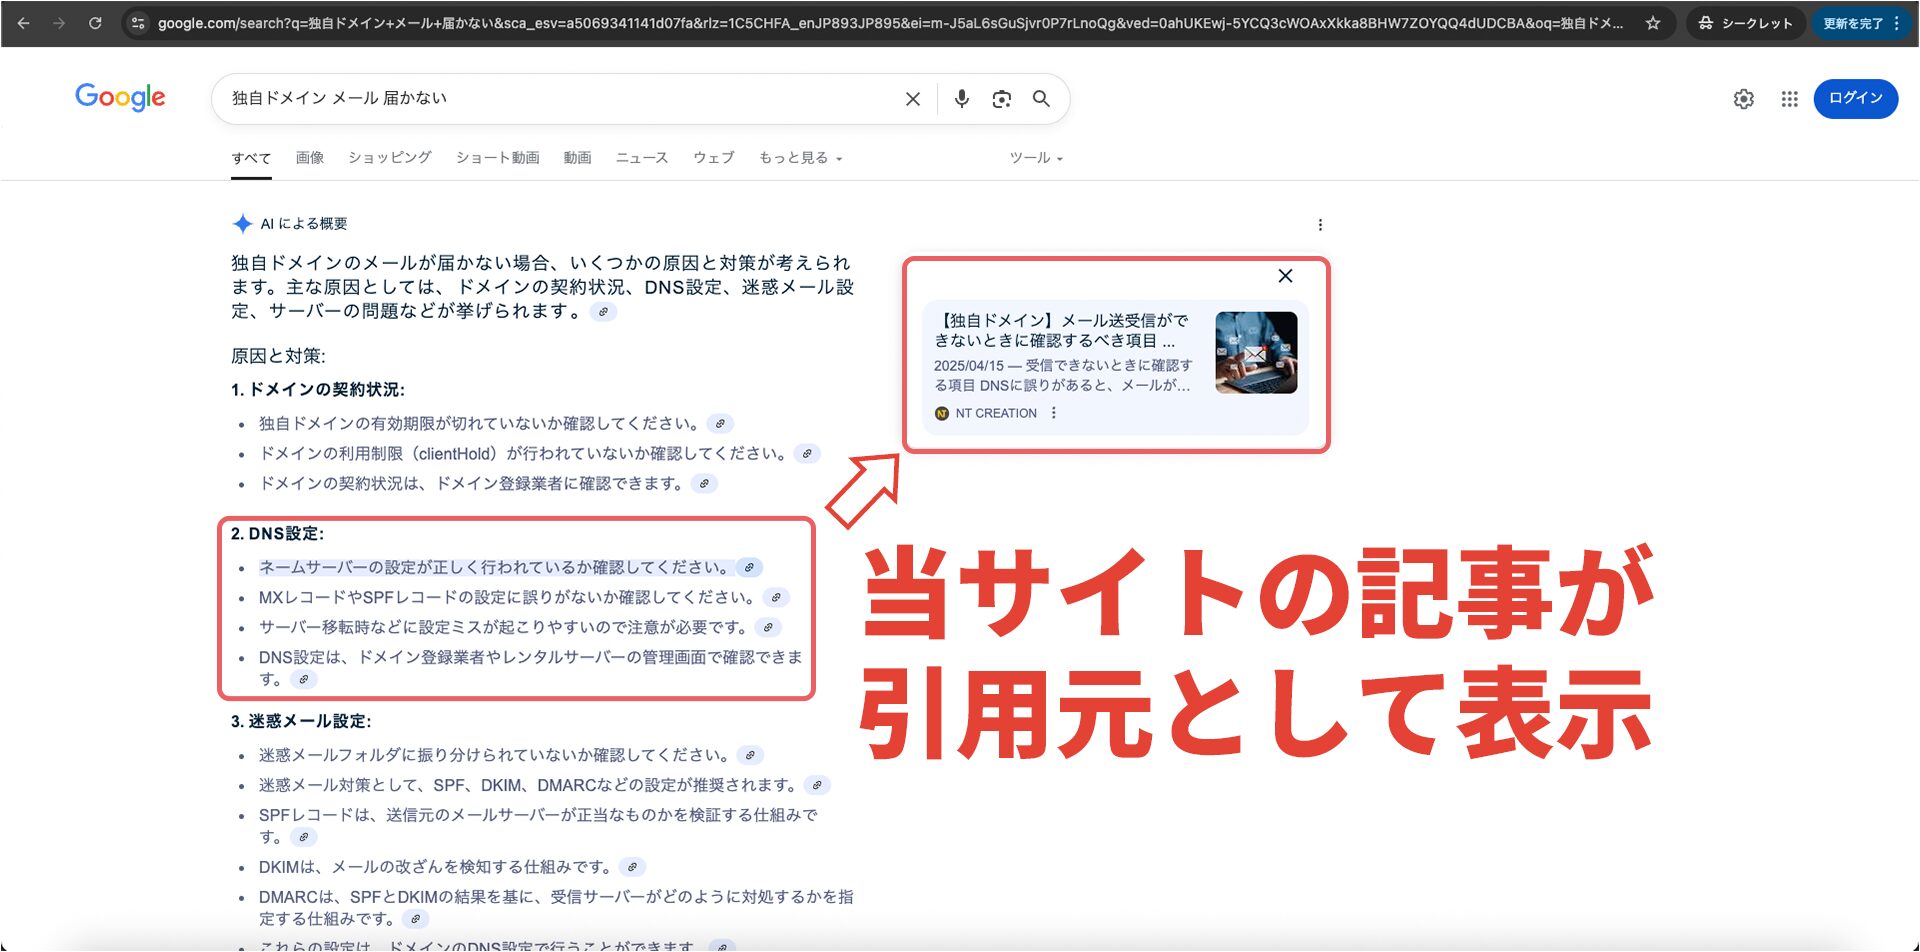Open quick settings gear icon
Viewport: 1920px width, 952px height.
[1743, 99]
